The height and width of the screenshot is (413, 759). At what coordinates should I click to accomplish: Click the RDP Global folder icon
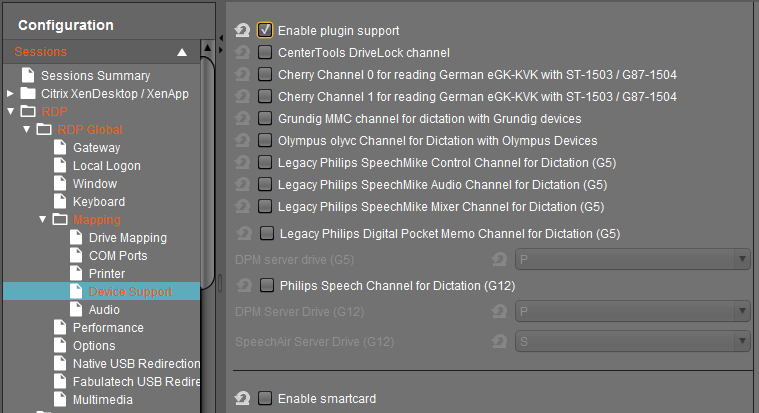44,130
